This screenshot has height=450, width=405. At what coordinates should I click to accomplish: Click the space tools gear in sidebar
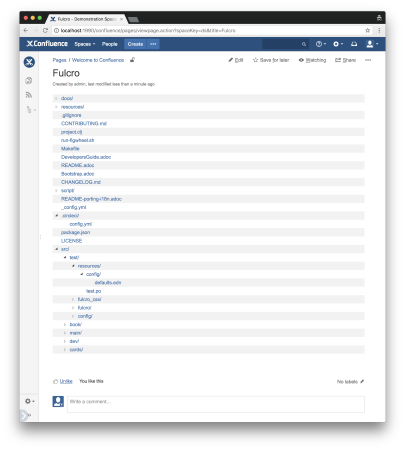pyautogui.click(x=29, y=401)
